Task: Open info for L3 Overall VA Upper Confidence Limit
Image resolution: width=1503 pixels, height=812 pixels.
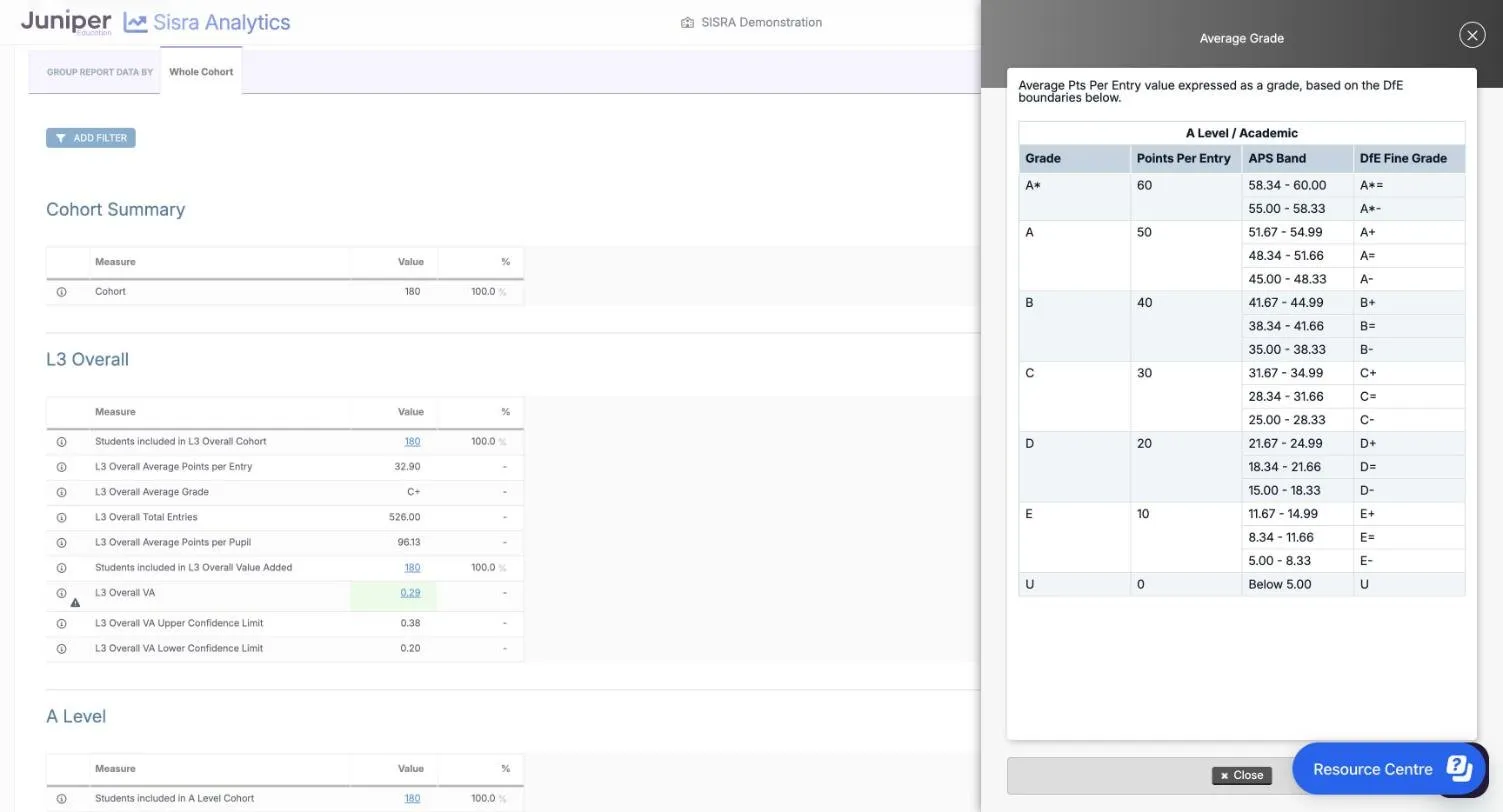Action: (61, 624)
